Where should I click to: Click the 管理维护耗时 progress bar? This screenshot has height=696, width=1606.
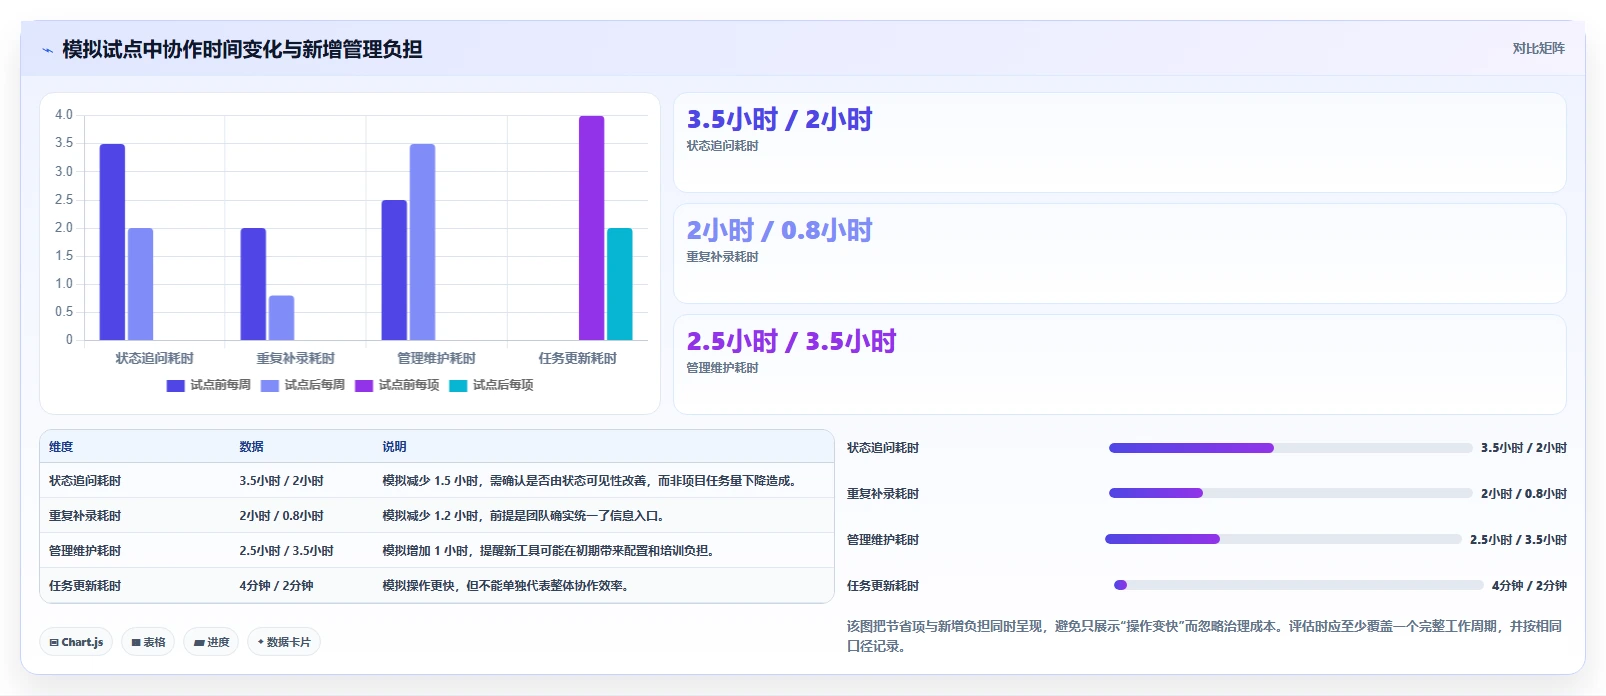click(1283, 539)
